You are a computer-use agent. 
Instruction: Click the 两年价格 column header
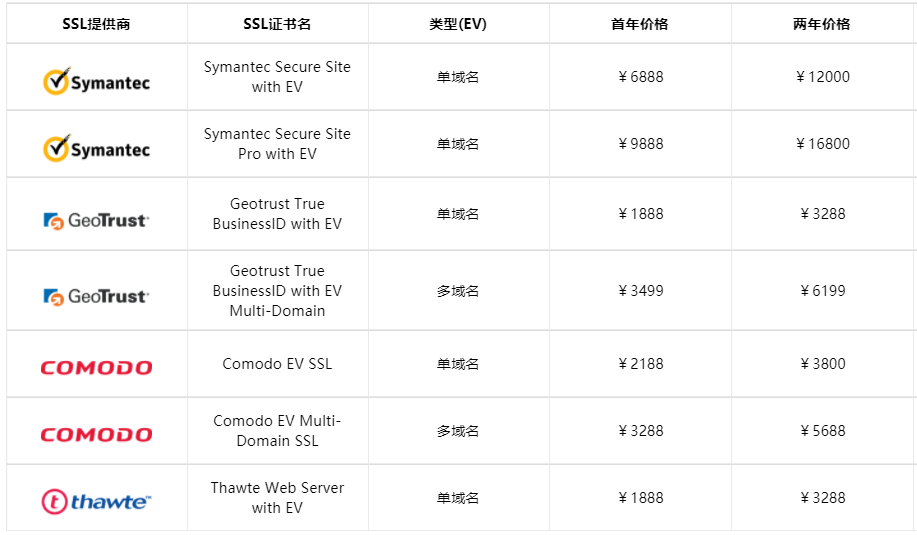[822, 24]
